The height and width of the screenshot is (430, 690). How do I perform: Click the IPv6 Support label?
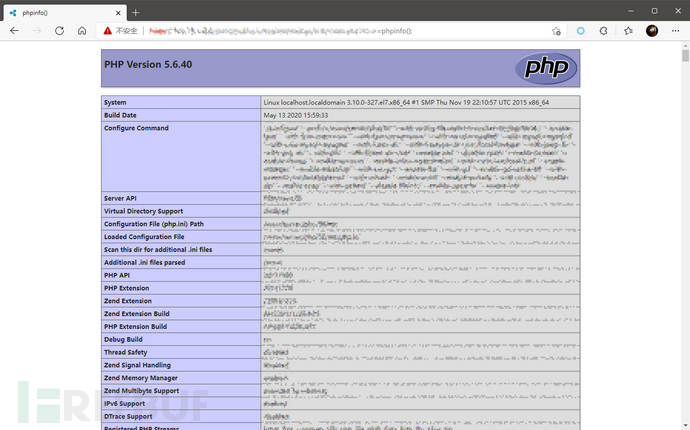coord(125,404)
